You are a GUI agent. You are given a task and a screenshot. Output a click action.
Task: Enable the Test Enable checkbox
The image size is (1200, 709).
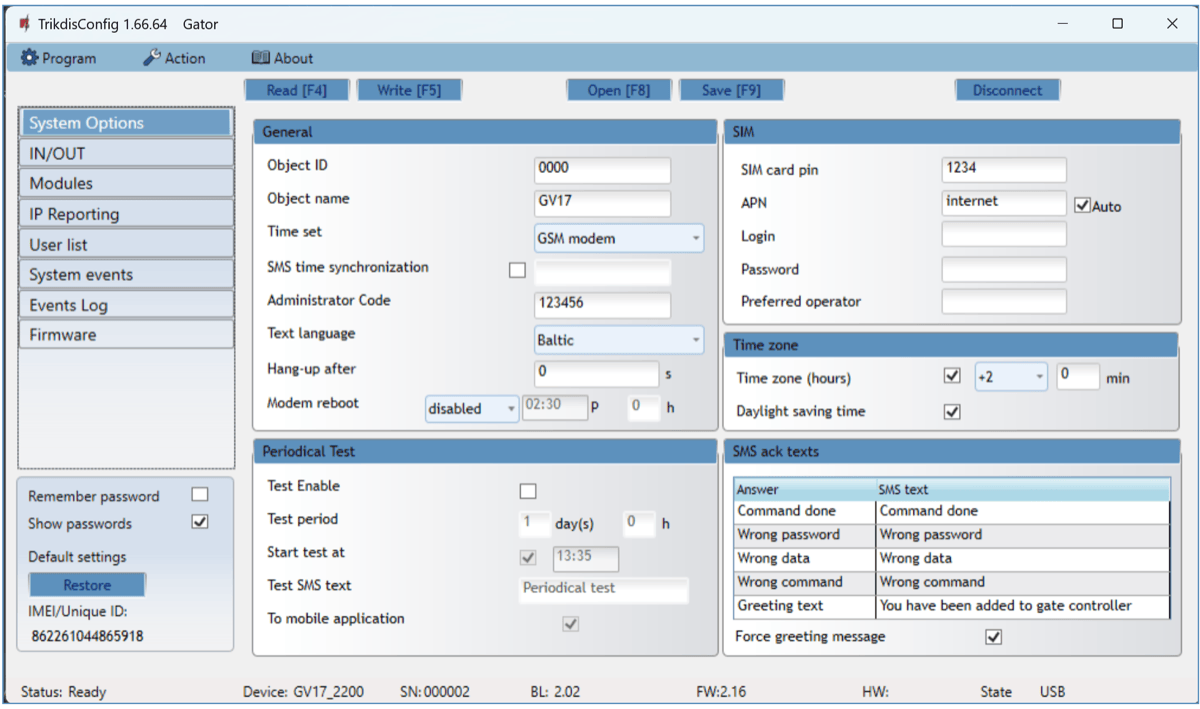(528, 491)
